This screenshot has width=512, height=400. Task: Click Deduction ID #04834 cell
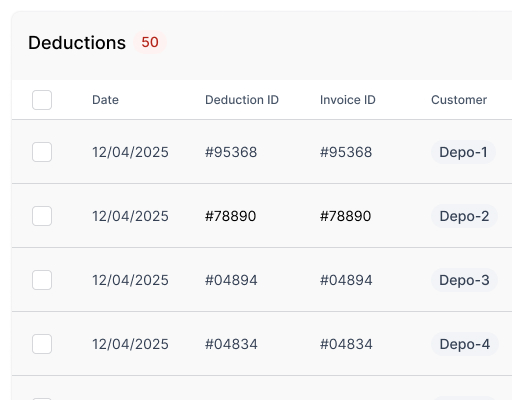tap(231, 344)
